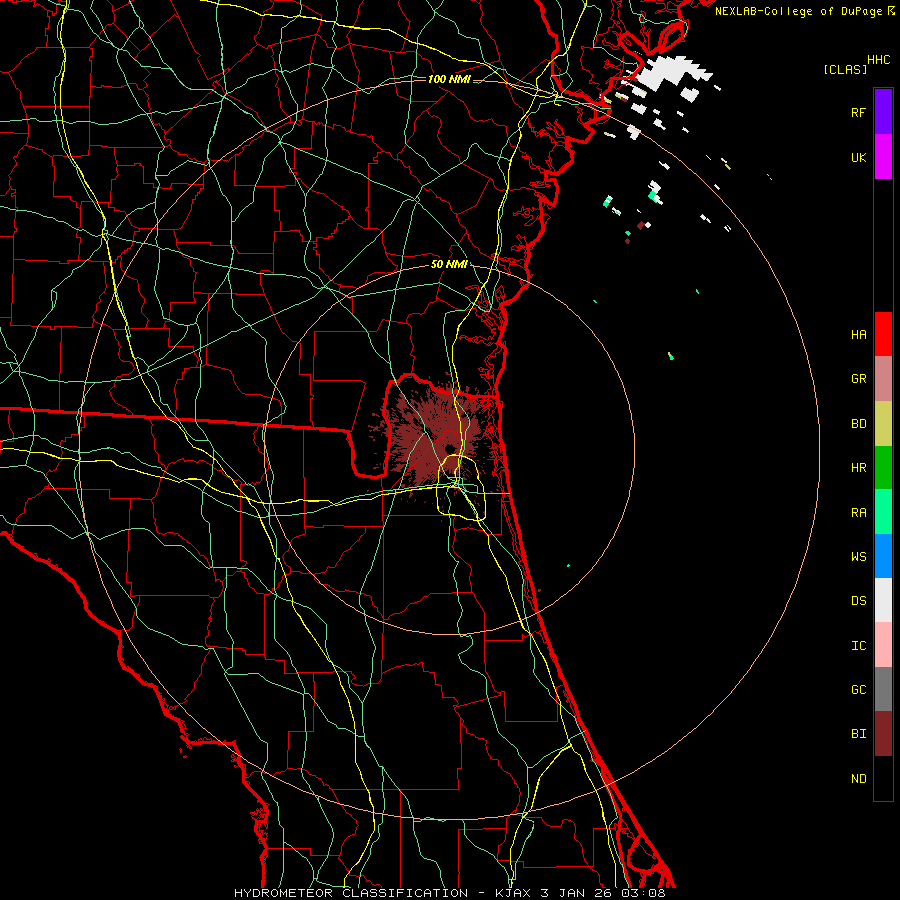Click the HR legend label
Screen dimensions: 900x900
858,468
